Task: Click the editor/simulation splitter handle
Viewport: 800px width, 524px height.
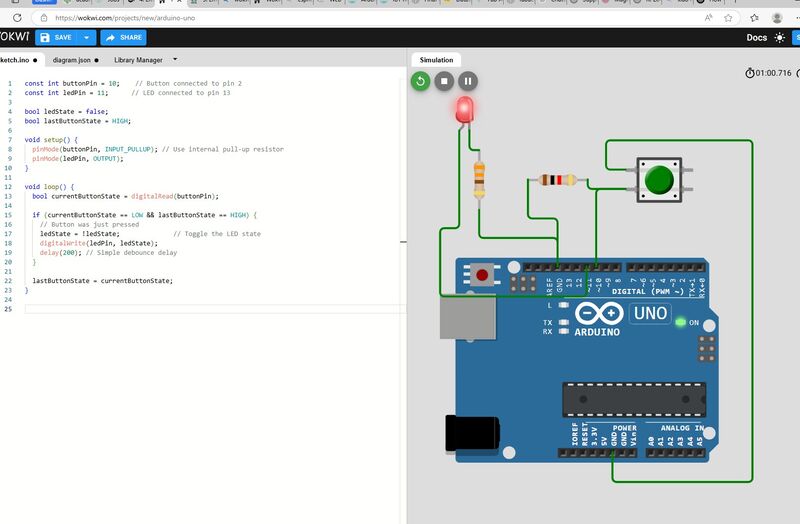Action: point(404,242)
